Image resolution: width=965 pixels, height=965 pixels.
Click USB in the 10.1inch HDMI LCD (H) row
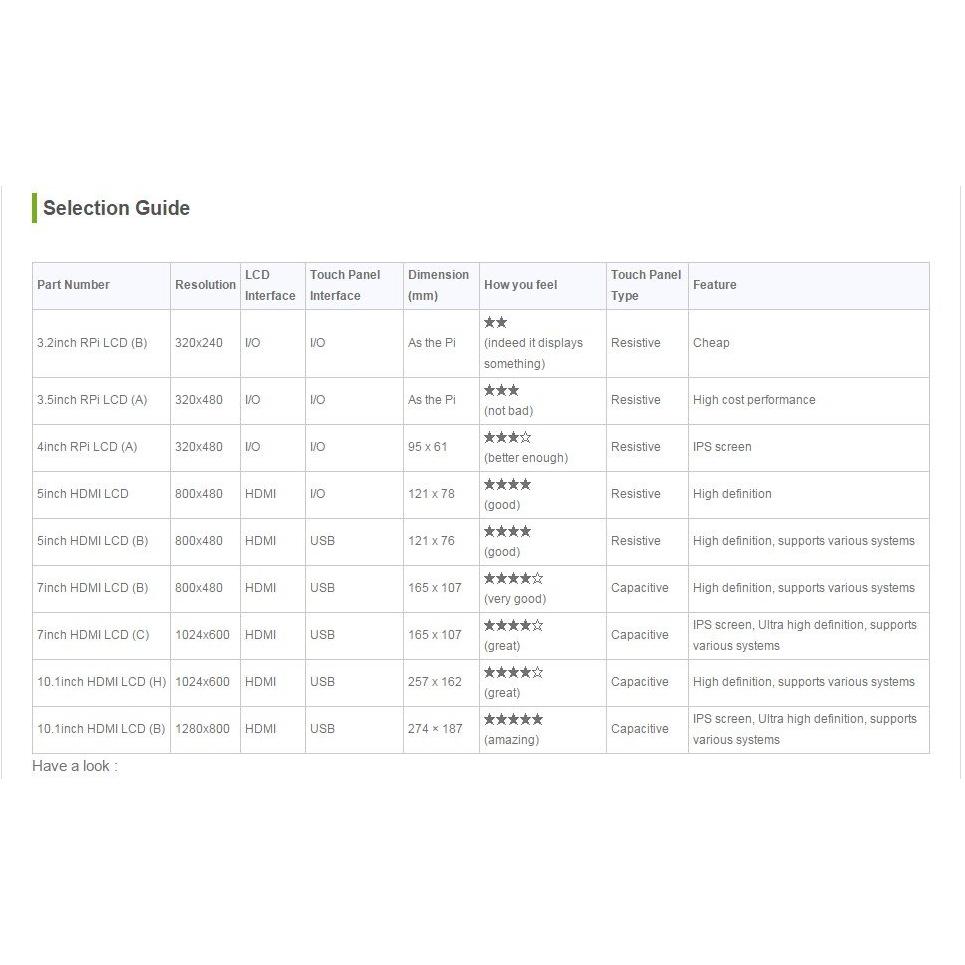pos(322,682)
